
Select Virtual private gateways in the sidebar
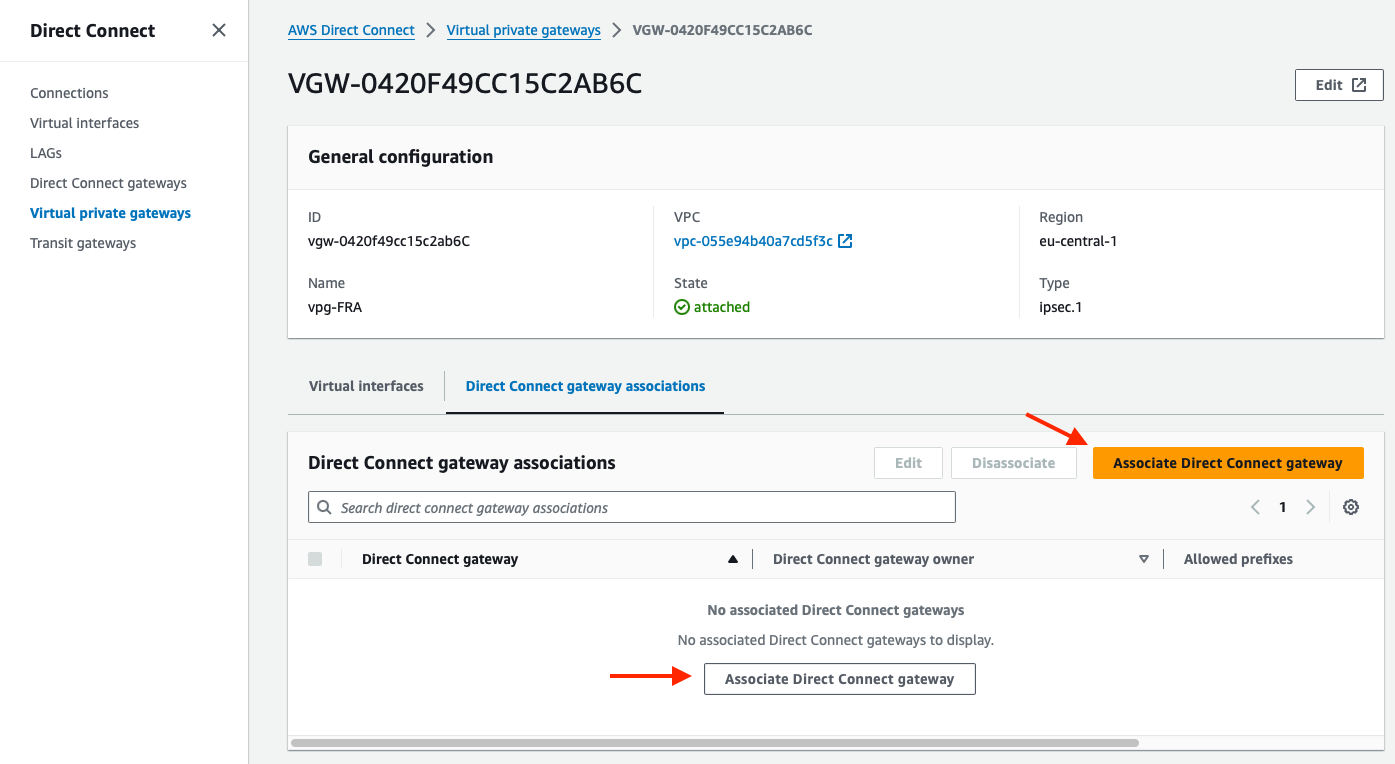coord(110,213)
